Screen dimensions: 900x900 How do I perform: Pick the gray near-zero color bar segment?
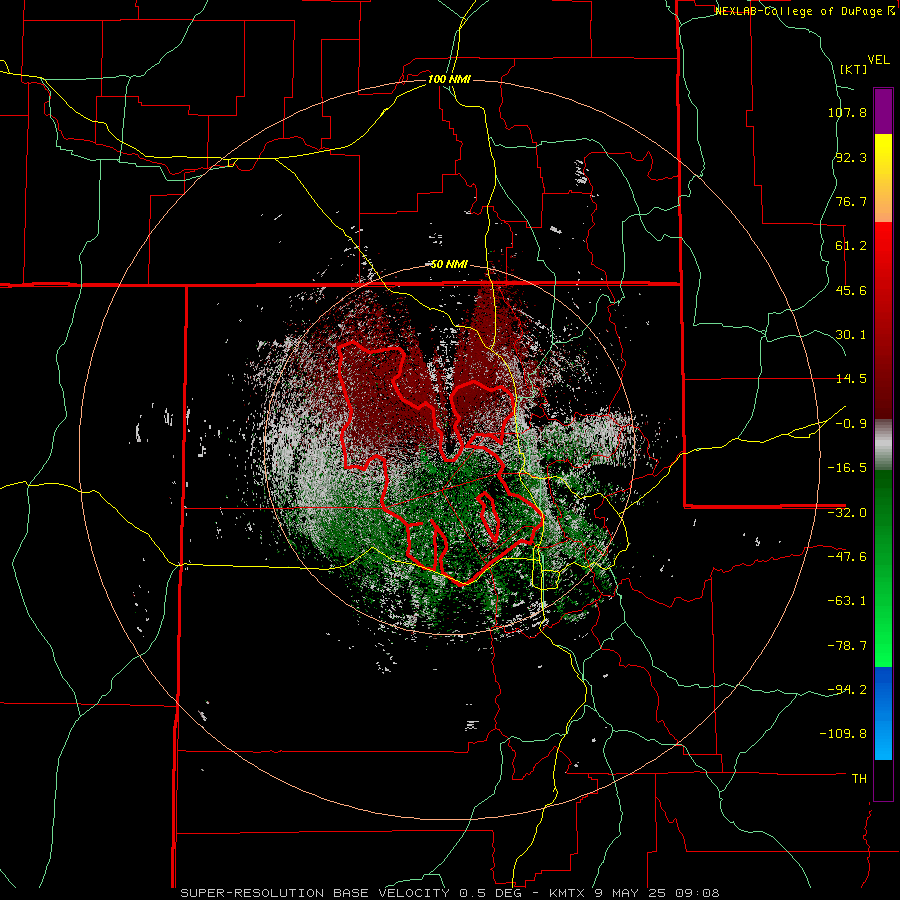pos(883,444)
